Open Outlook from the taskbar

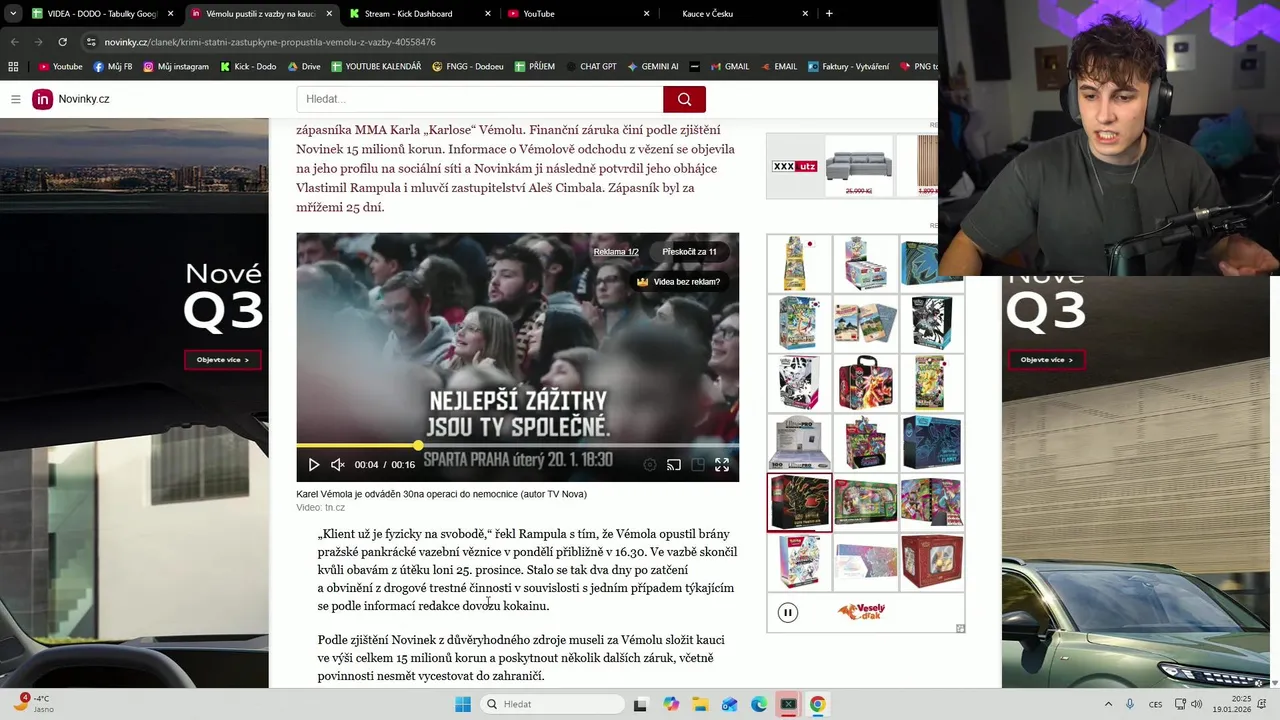tap(729, 704)
